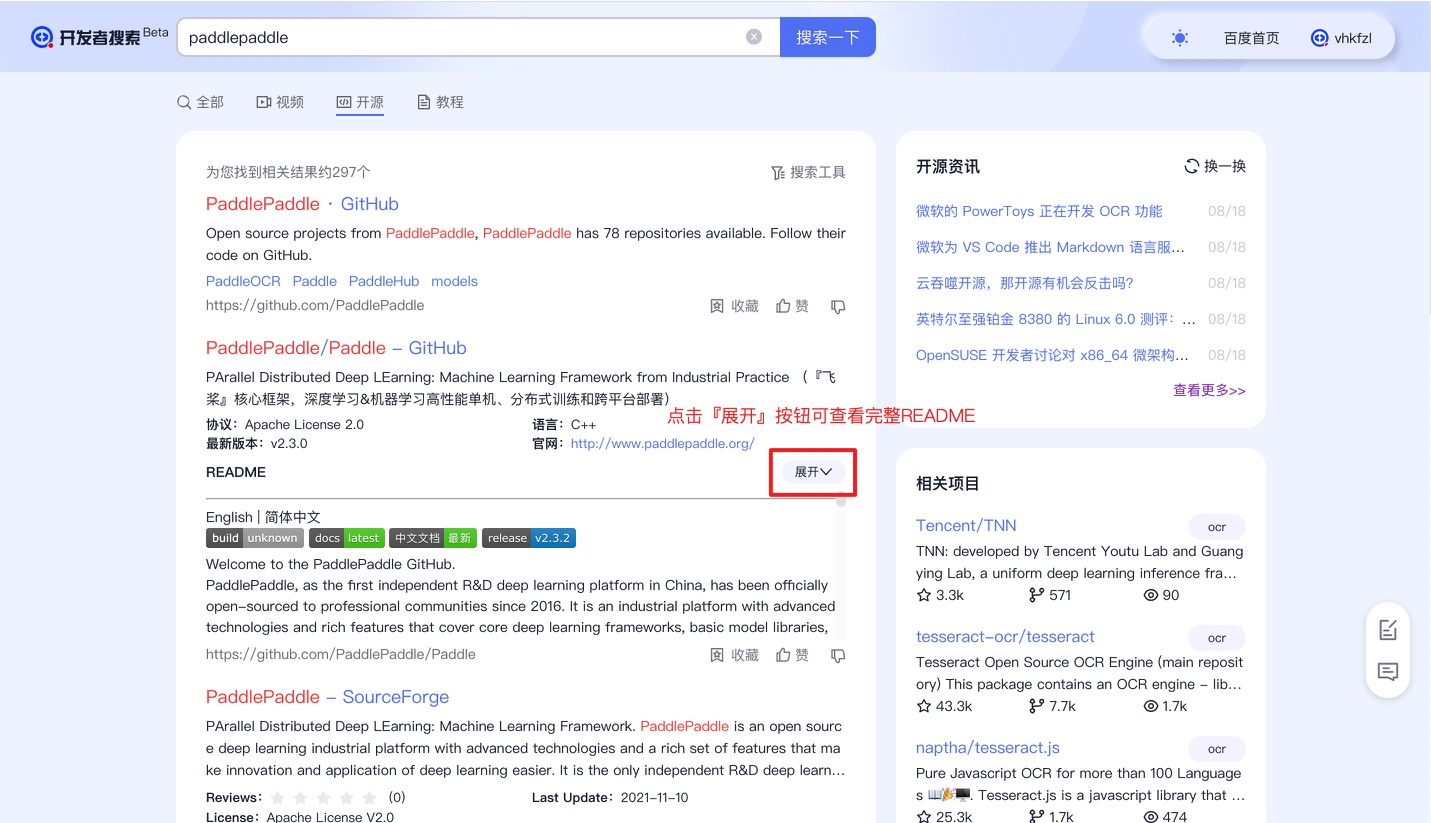Switch to 全部 tab
Screen dimensions: 1431x823
pos(200,102)
